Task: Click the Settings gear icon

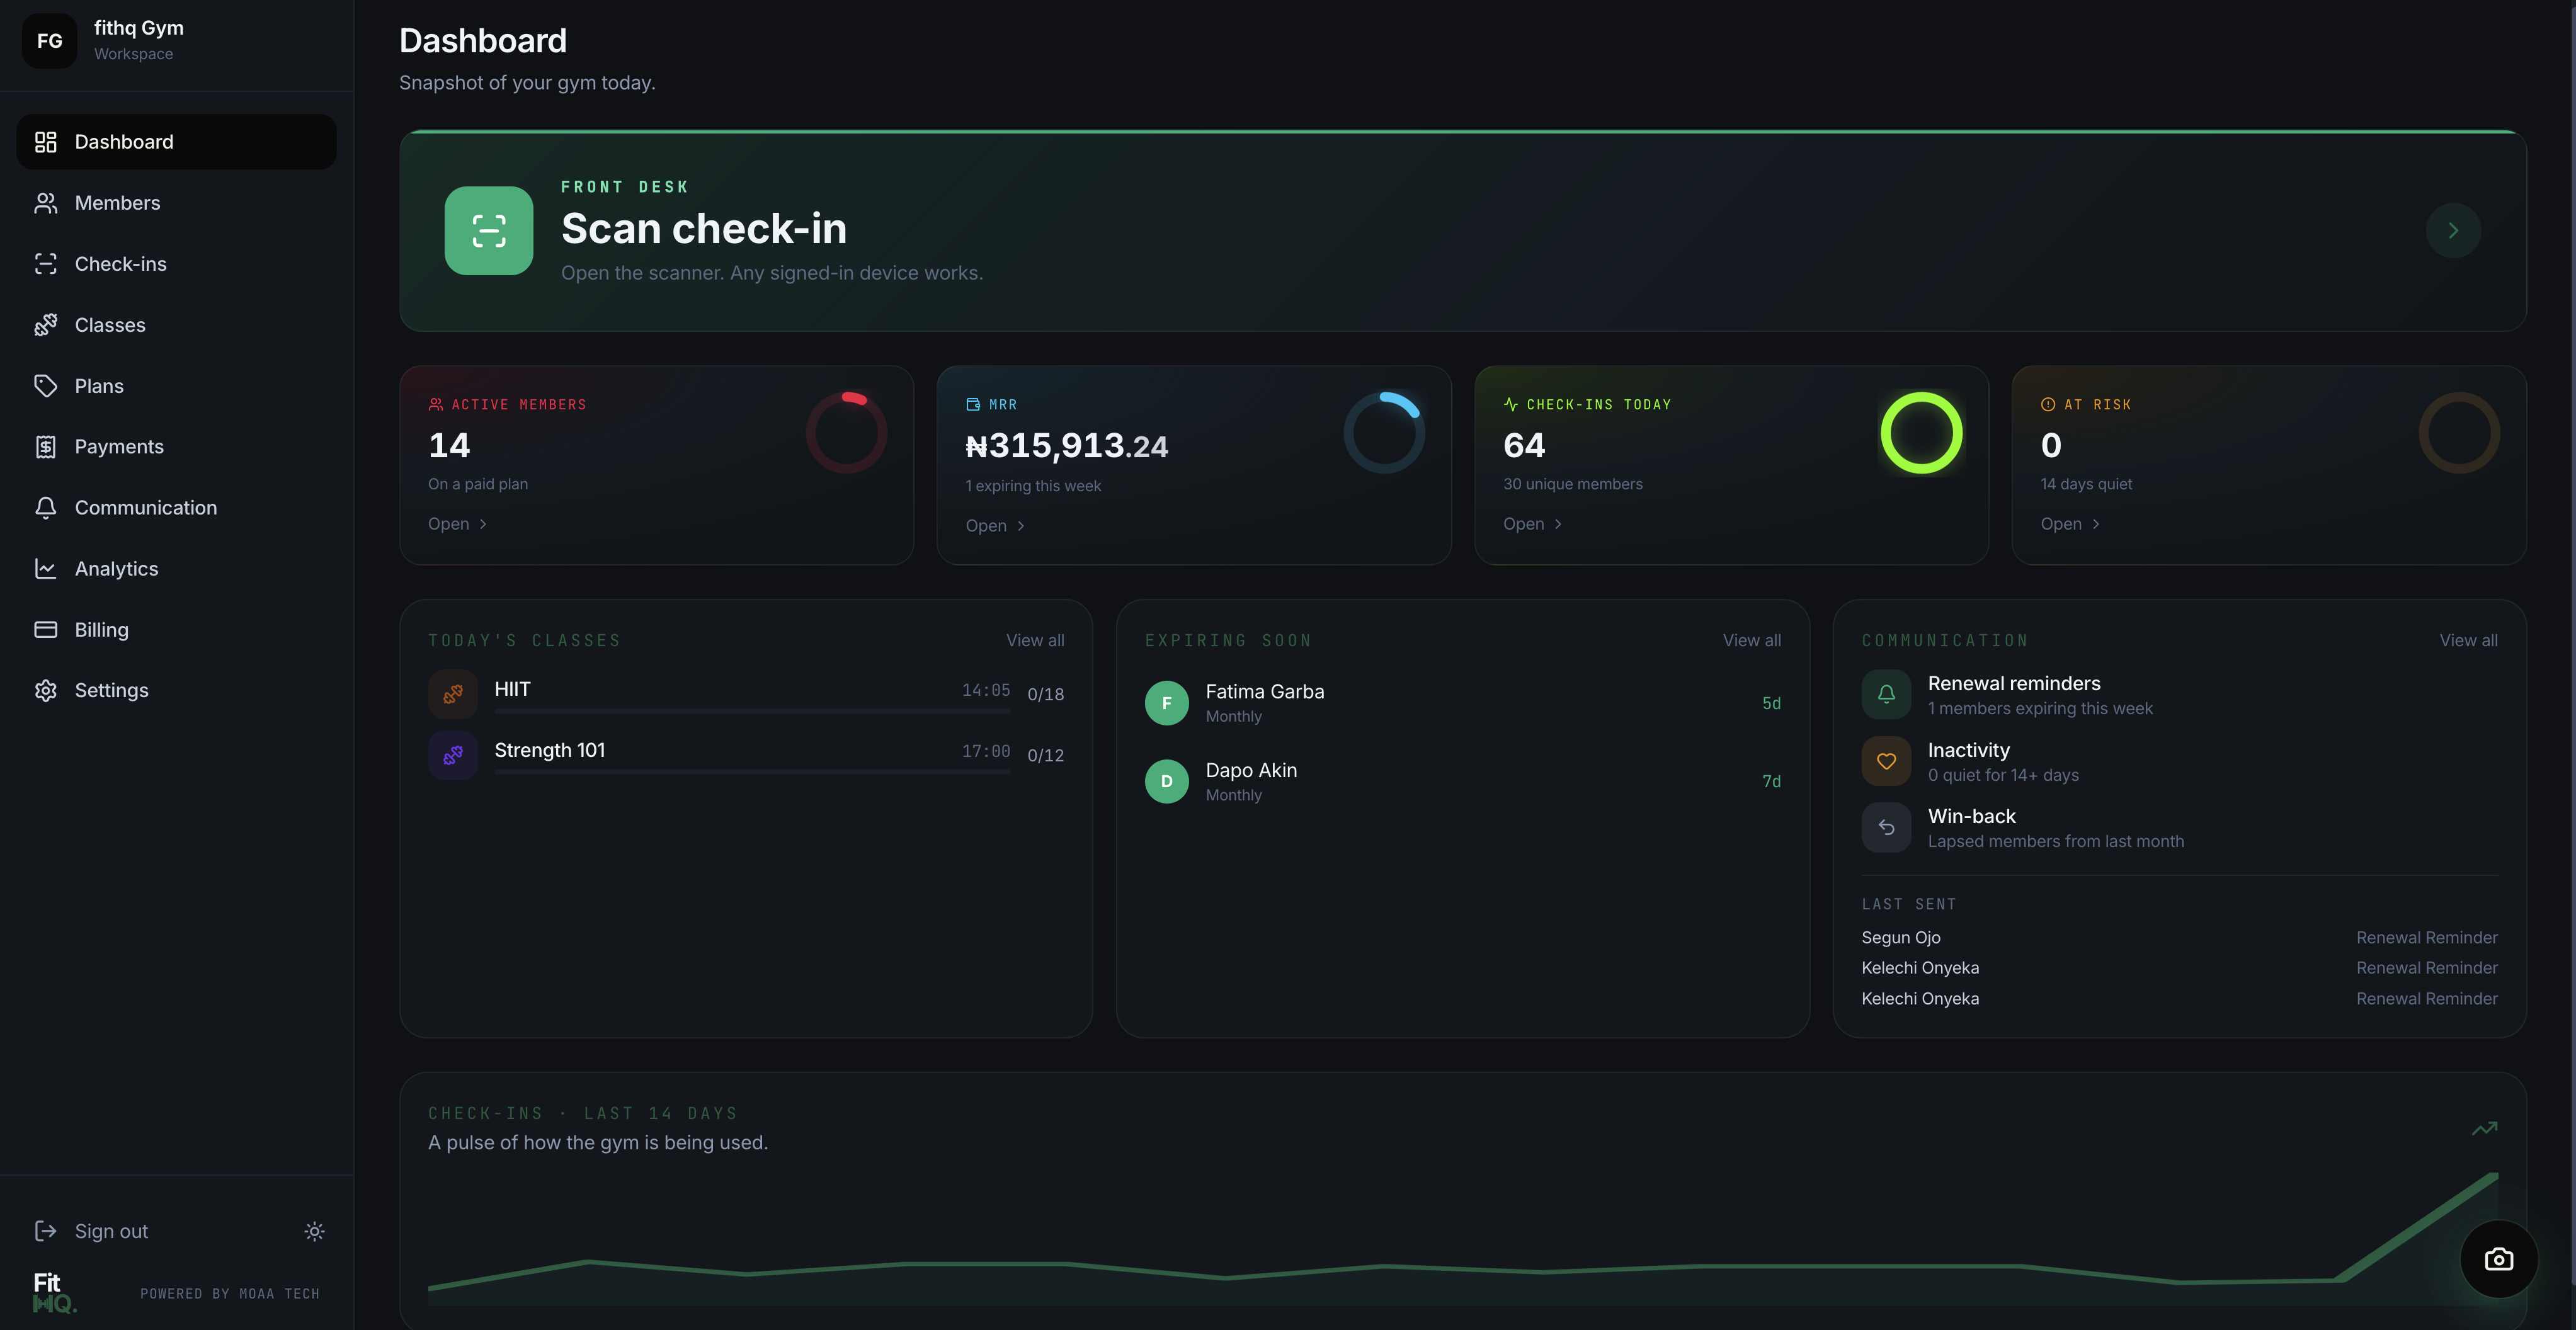Action: pos(45,691)
